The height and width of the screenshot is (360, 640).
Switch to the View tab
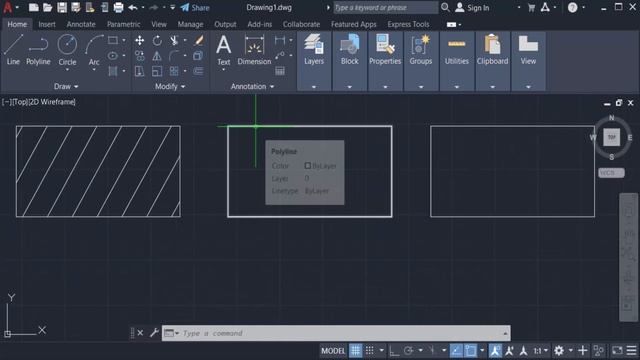click(159, 24)
